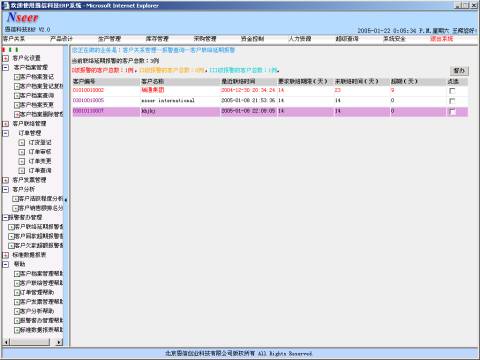Collapse the 订单管理 tree node
480x360 pixels.
pos(6,133)
